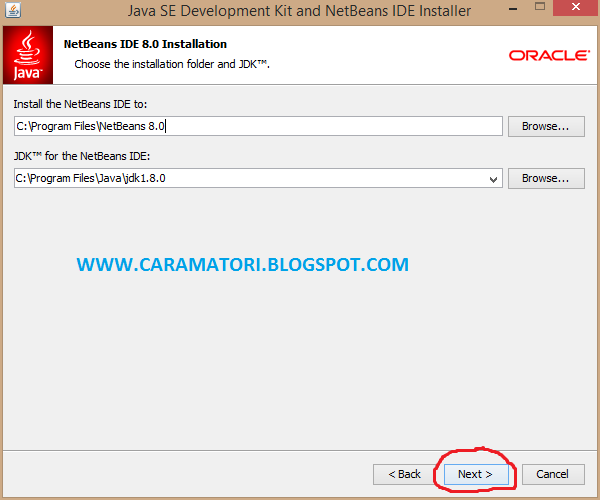The image size is (600, 500).
Task: Click the JDK path combo box text
Action: (x=90, y=178)
